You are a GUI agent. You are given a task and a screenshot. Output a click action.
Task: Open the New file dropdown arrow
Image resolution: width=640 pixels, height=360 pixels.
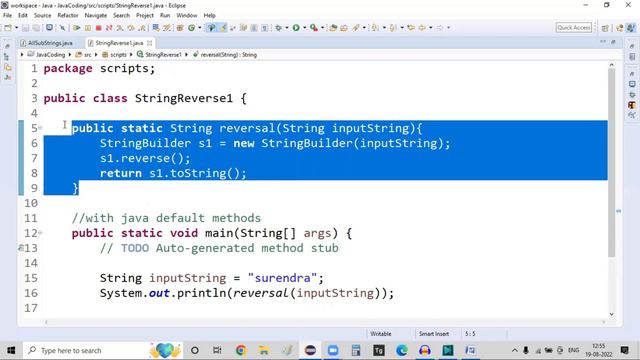17,28
